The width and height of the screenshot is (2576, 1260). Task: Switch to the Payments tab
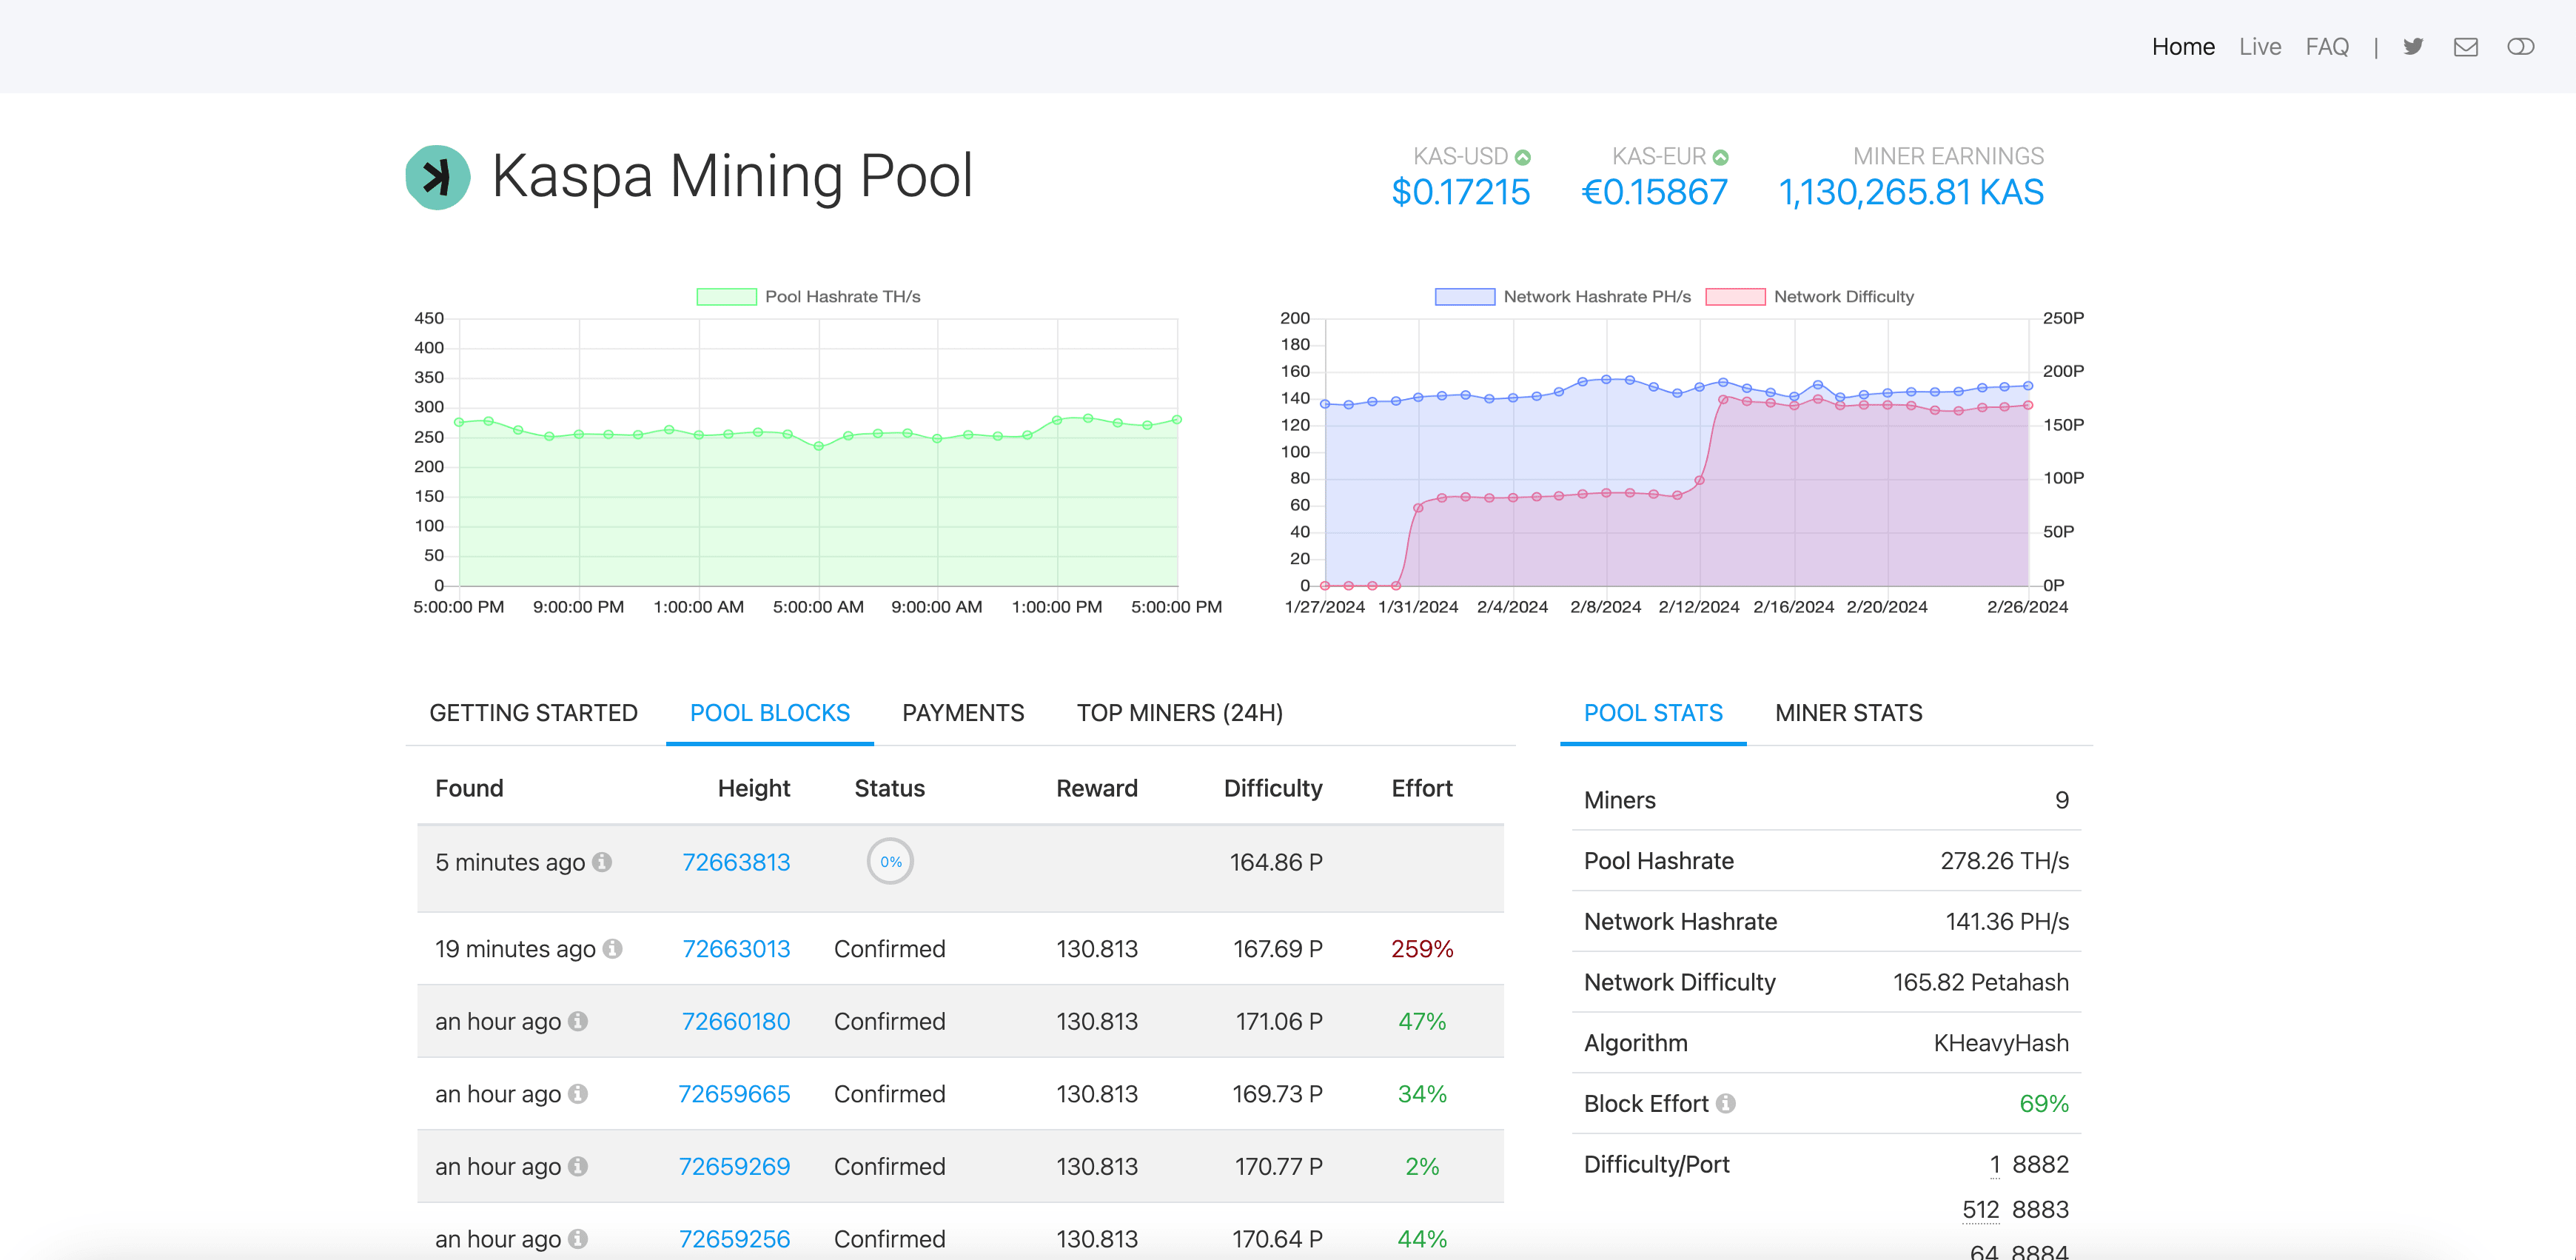963,712
